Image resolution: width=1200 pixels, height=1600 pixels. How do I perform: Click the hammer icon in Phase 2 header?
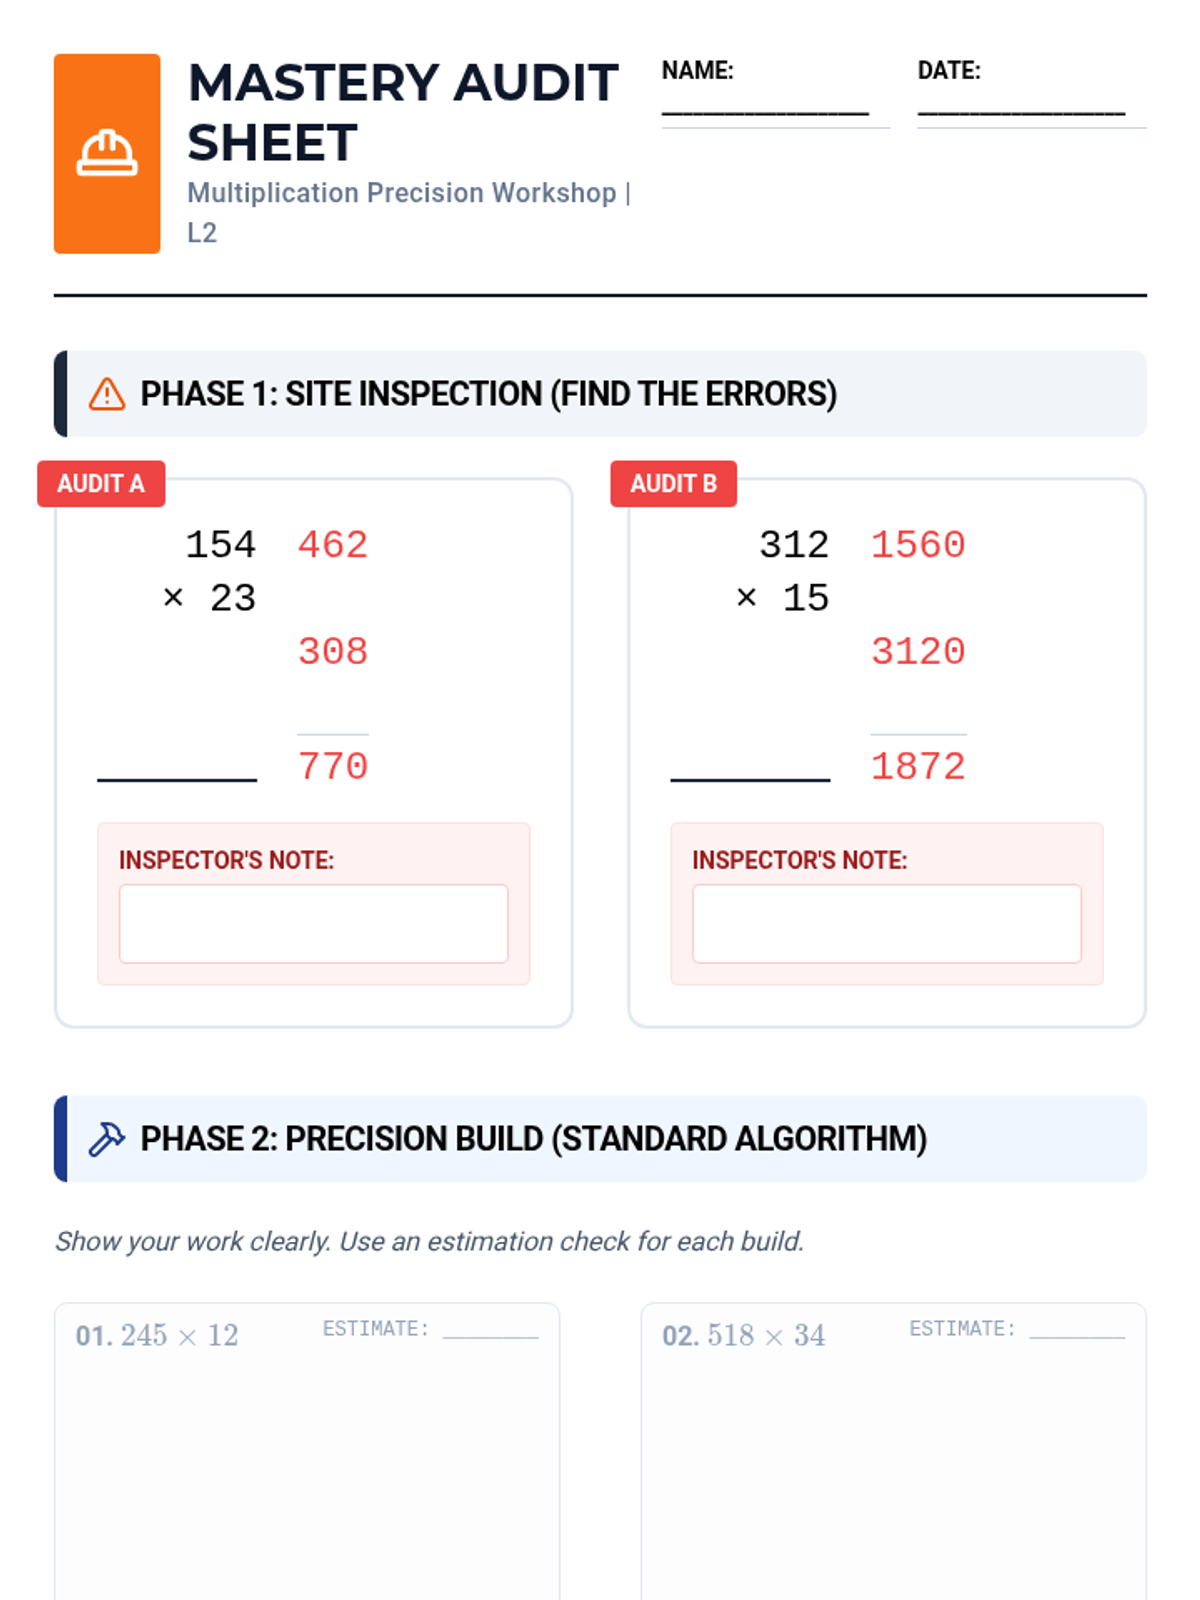coord(107,1139)
